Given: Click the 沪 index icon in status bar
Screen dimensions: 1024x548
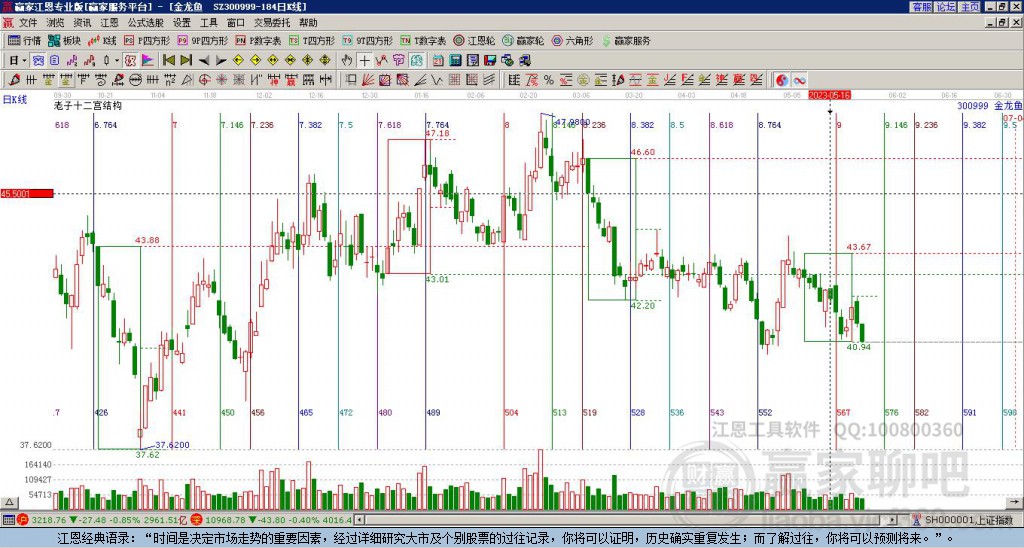Looking at the screenshot, I should (24, 520).
